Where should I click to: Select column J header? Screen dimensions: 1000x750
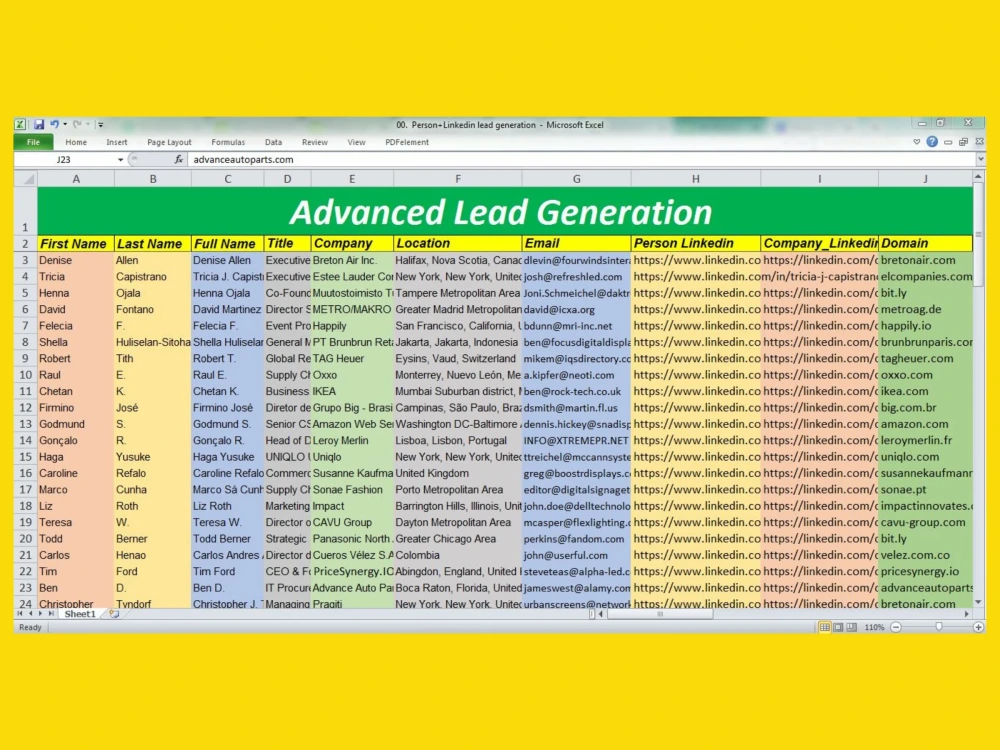pos(925,179)
